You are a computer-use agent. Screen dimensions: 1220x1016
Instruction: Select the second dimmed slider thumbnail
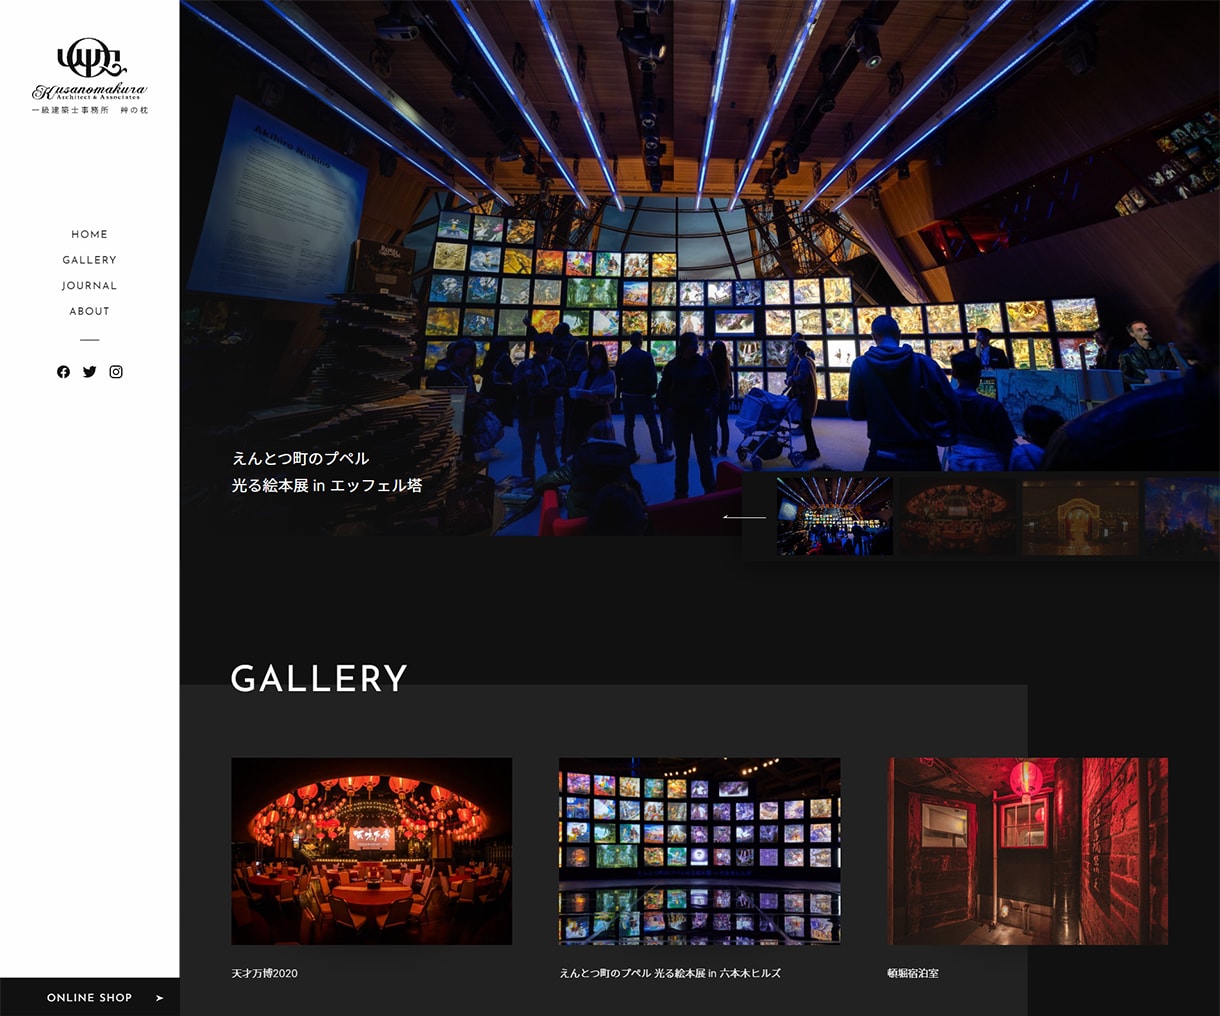tap(957, 516)
